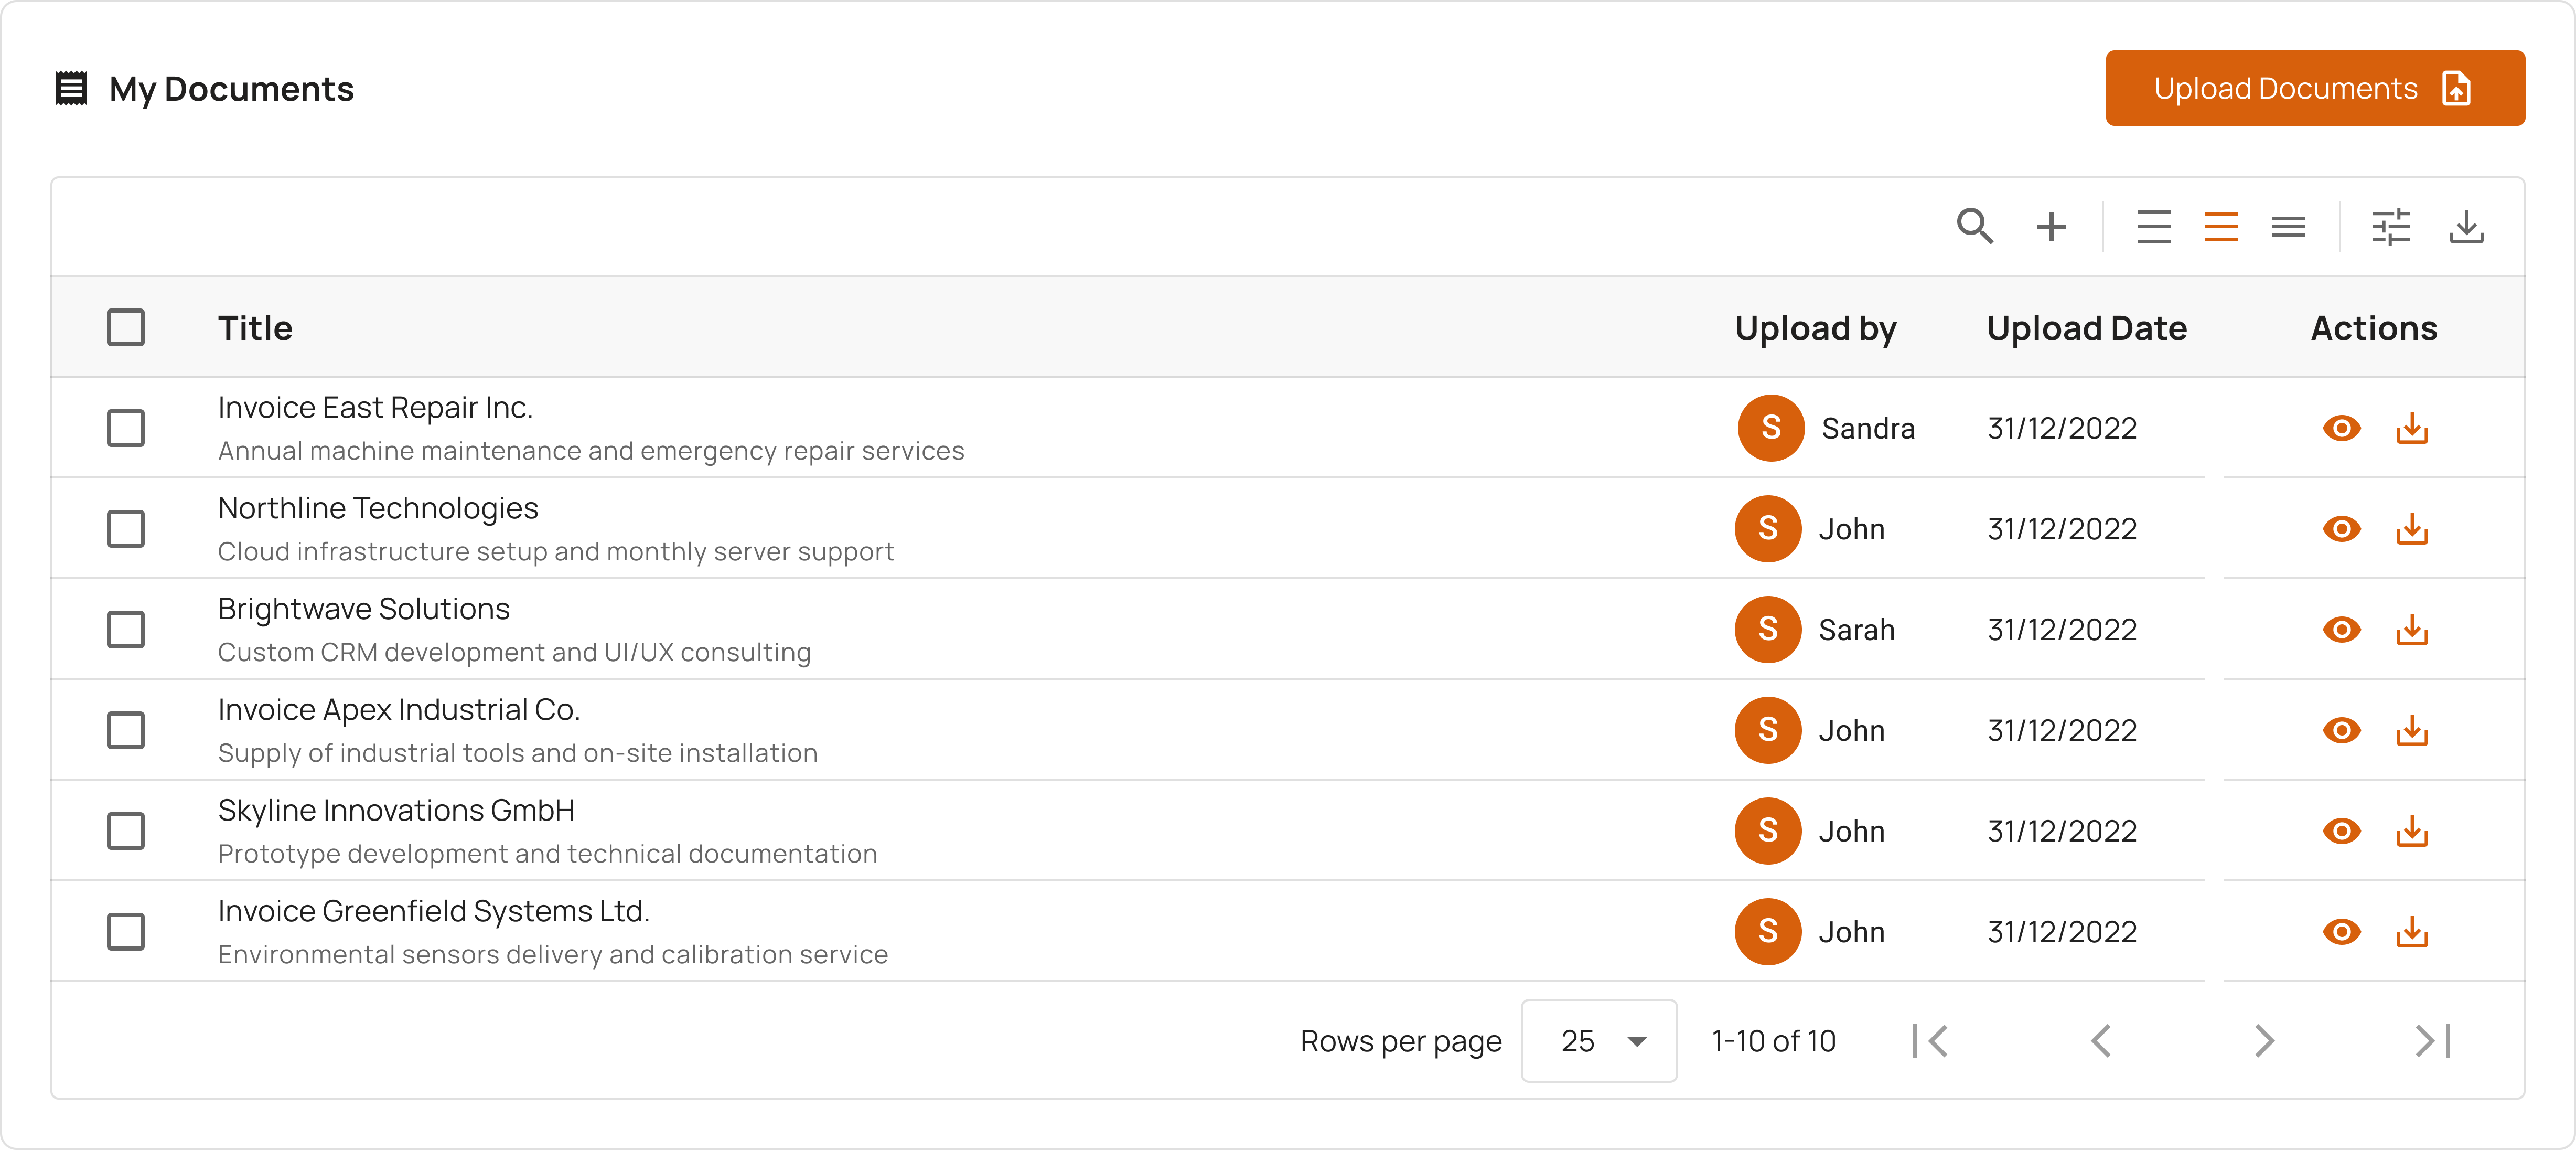2576x1150 pixels.
Task: Click the plus add icon in toolbar
Action: [2051, 227]
